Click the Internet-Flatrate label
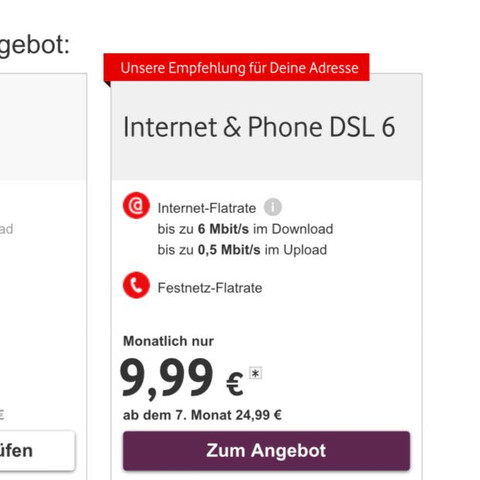Viewport: 480px width, 480px height. point(207,208)
